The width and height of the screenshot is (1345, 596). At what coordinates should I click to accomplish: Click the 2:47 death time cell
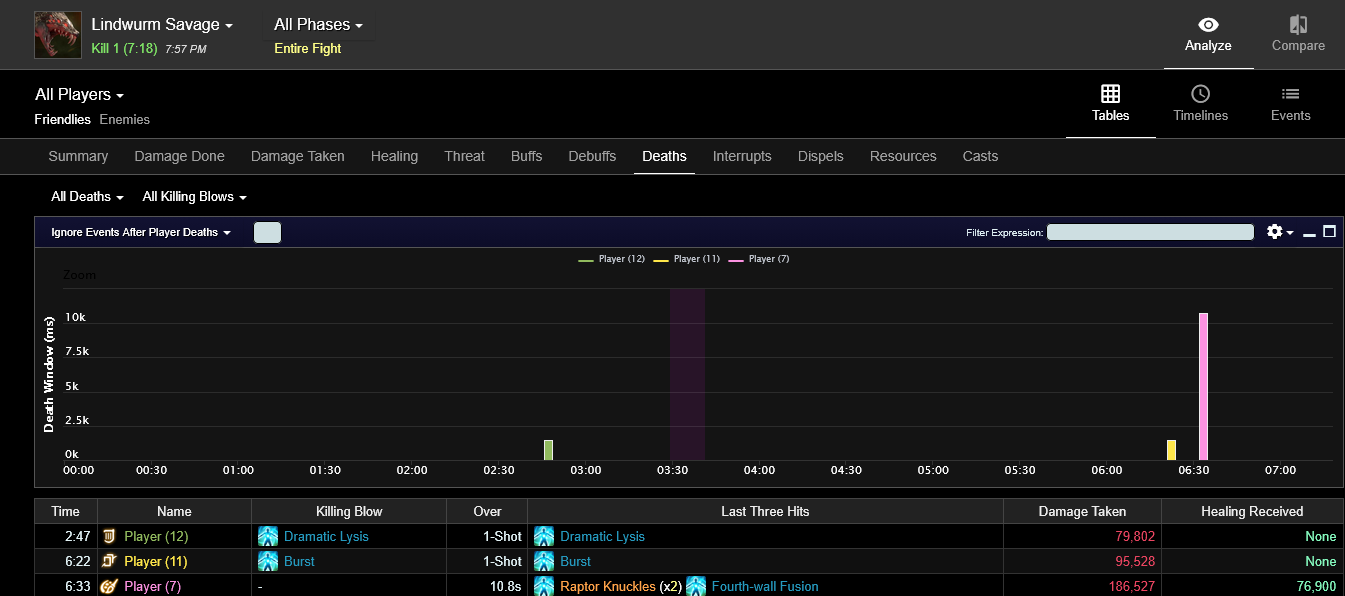pyautogui.click(x=66, y=537)
